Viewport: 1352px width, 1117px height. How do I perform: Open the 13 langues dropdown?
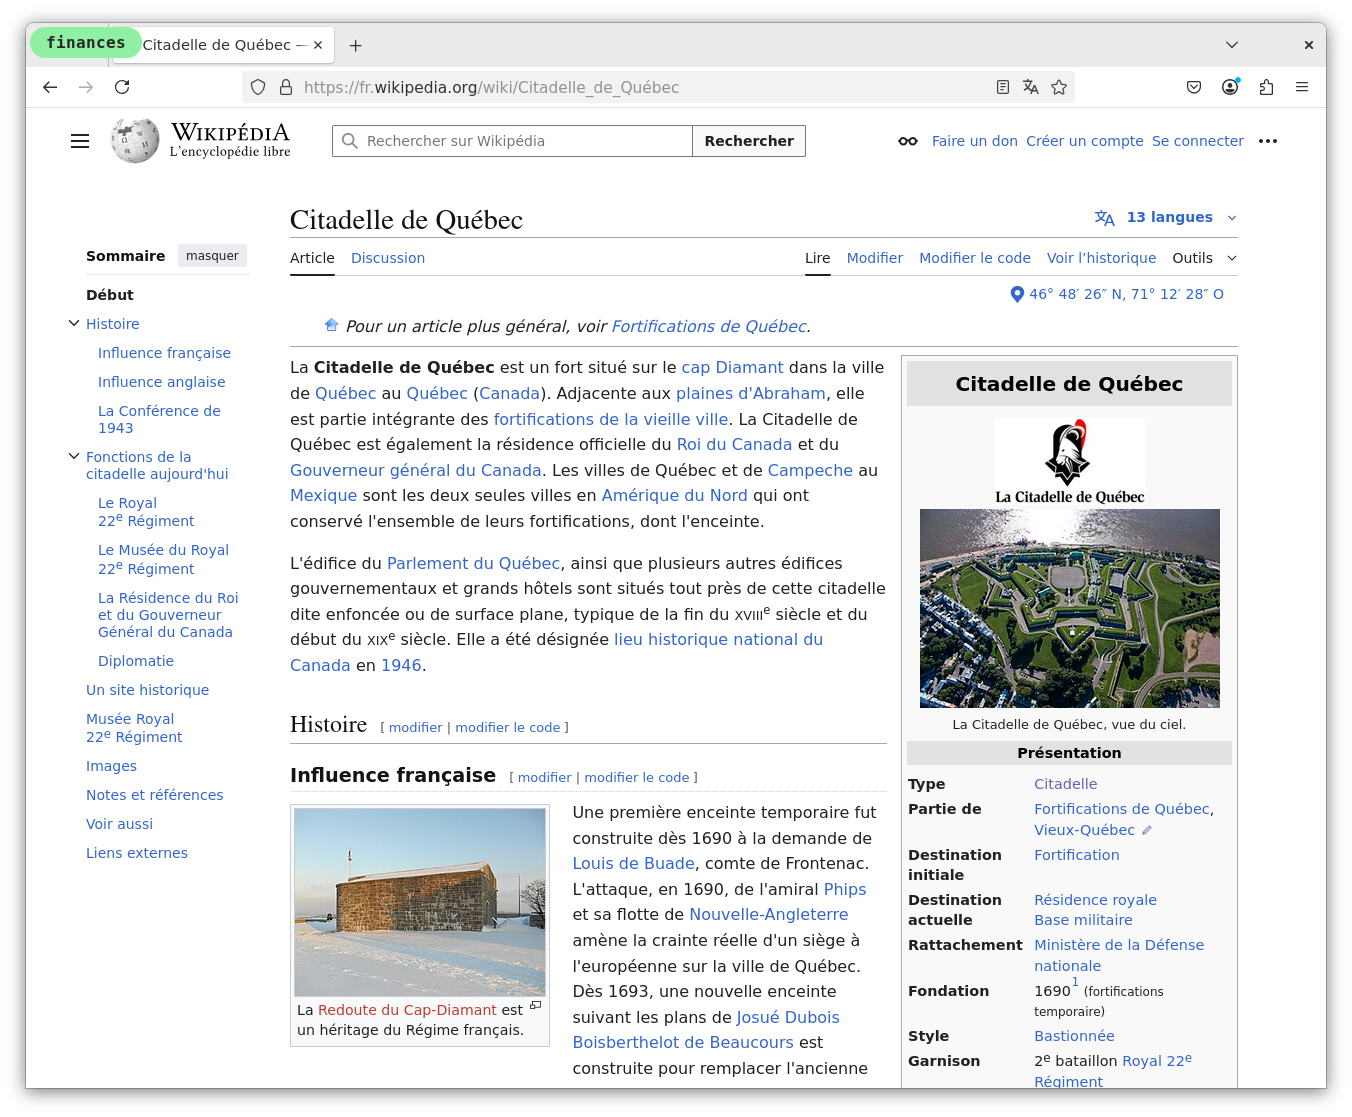[1167, 217]
